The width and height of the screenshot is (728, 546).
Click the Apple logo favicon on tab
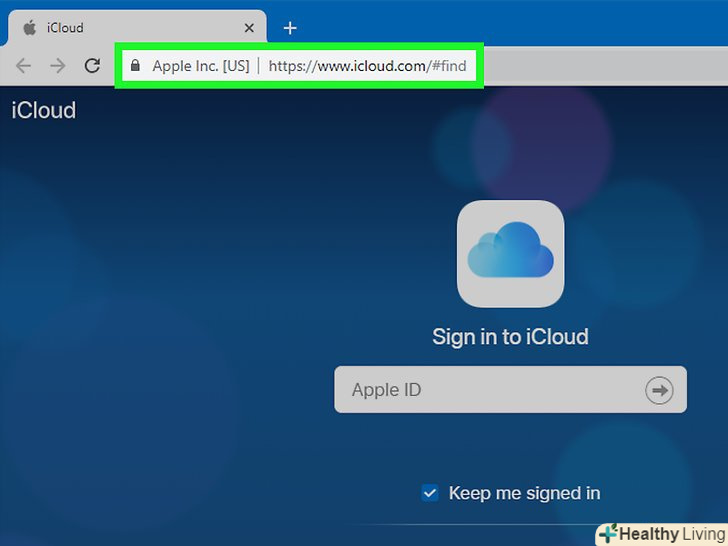point(29,28)
